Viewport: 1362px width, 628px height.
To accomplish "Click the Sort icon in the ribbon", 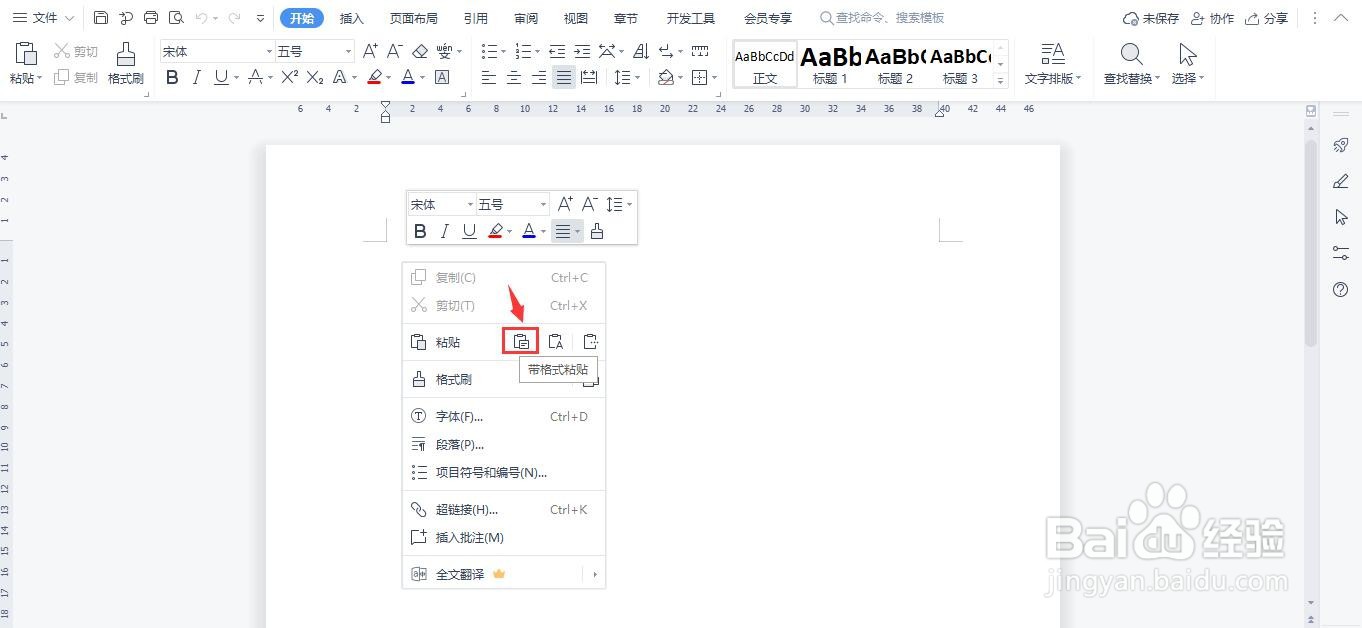I will 641,51.
